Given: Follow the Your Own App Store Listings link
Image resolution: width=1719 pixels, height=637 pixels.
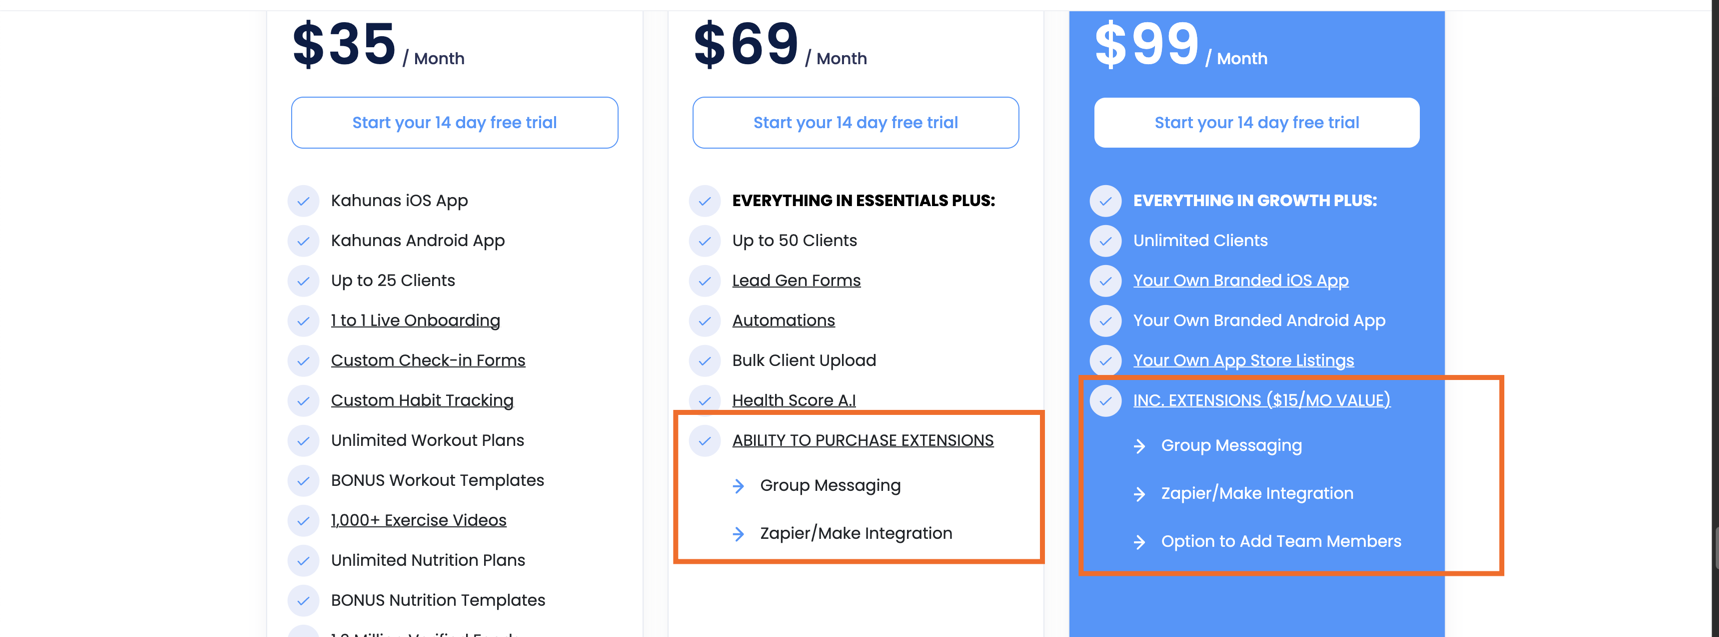Looking at the screenshot, I should [1243, 361].
